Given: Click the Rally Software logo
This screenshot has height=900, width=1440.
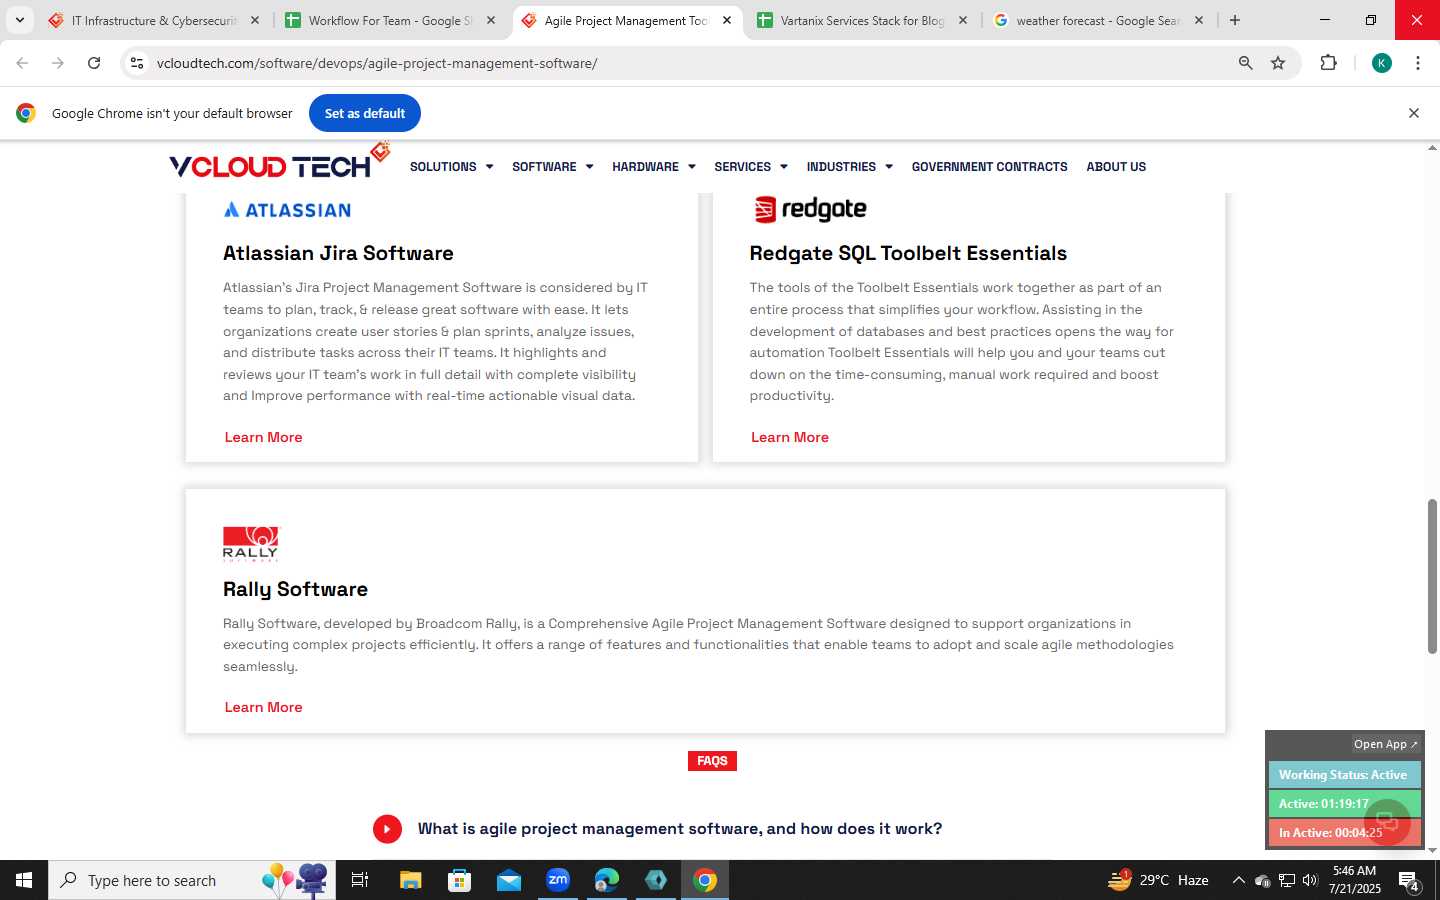Looking at the screenshot, I should [251, 544].
